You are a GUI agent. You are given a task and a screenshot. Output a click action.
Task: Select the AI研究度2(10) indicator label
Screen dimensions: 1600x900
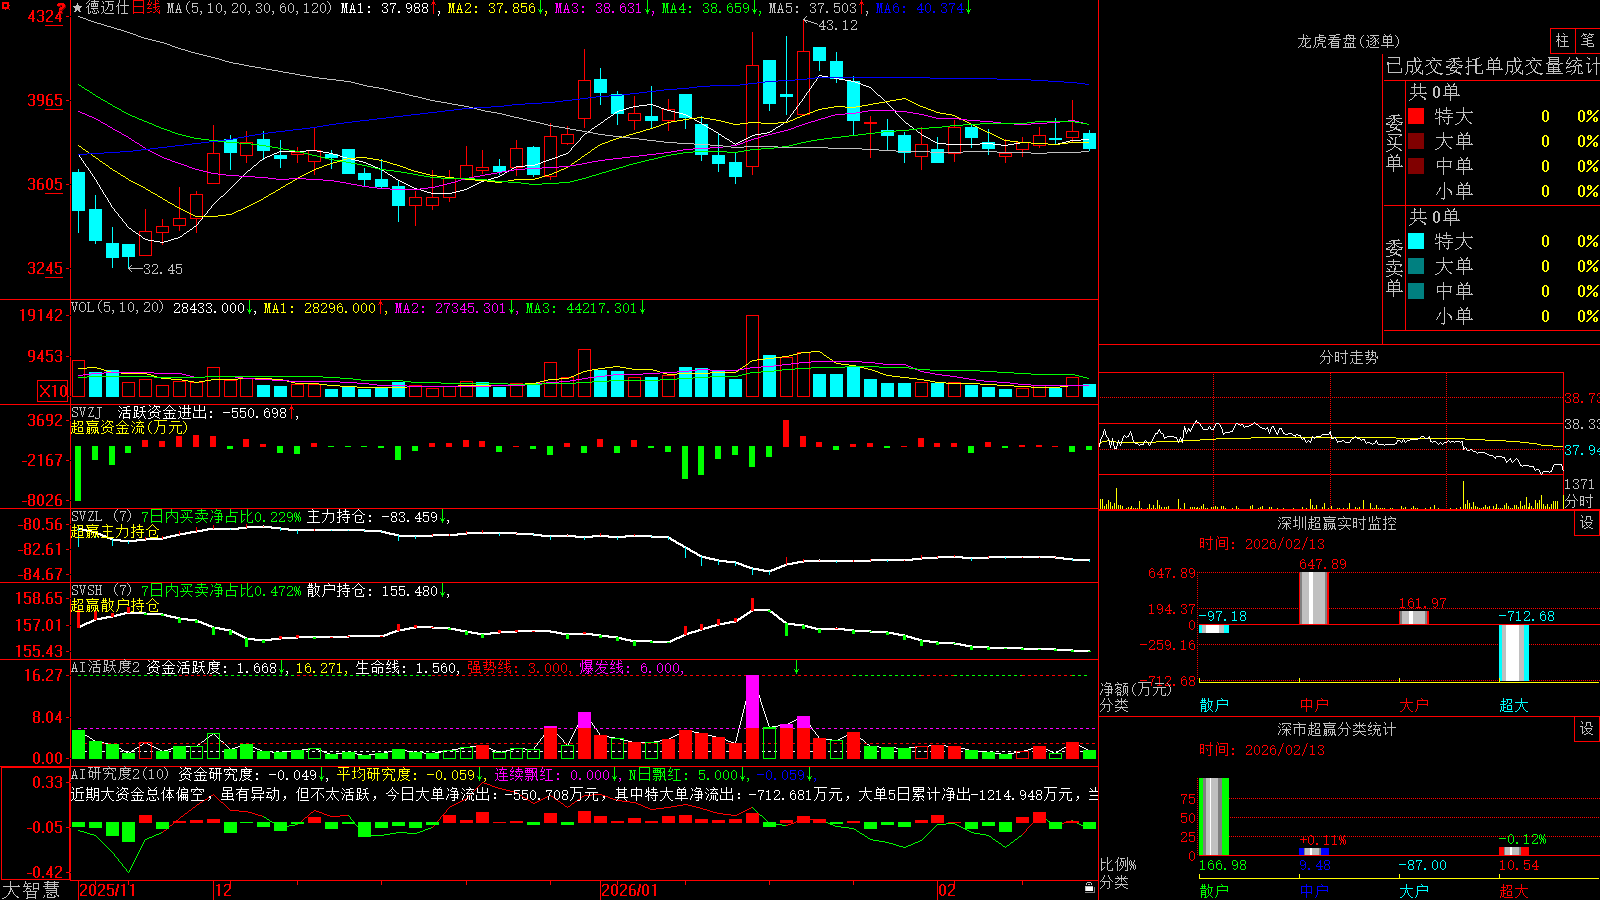(121, 774)
